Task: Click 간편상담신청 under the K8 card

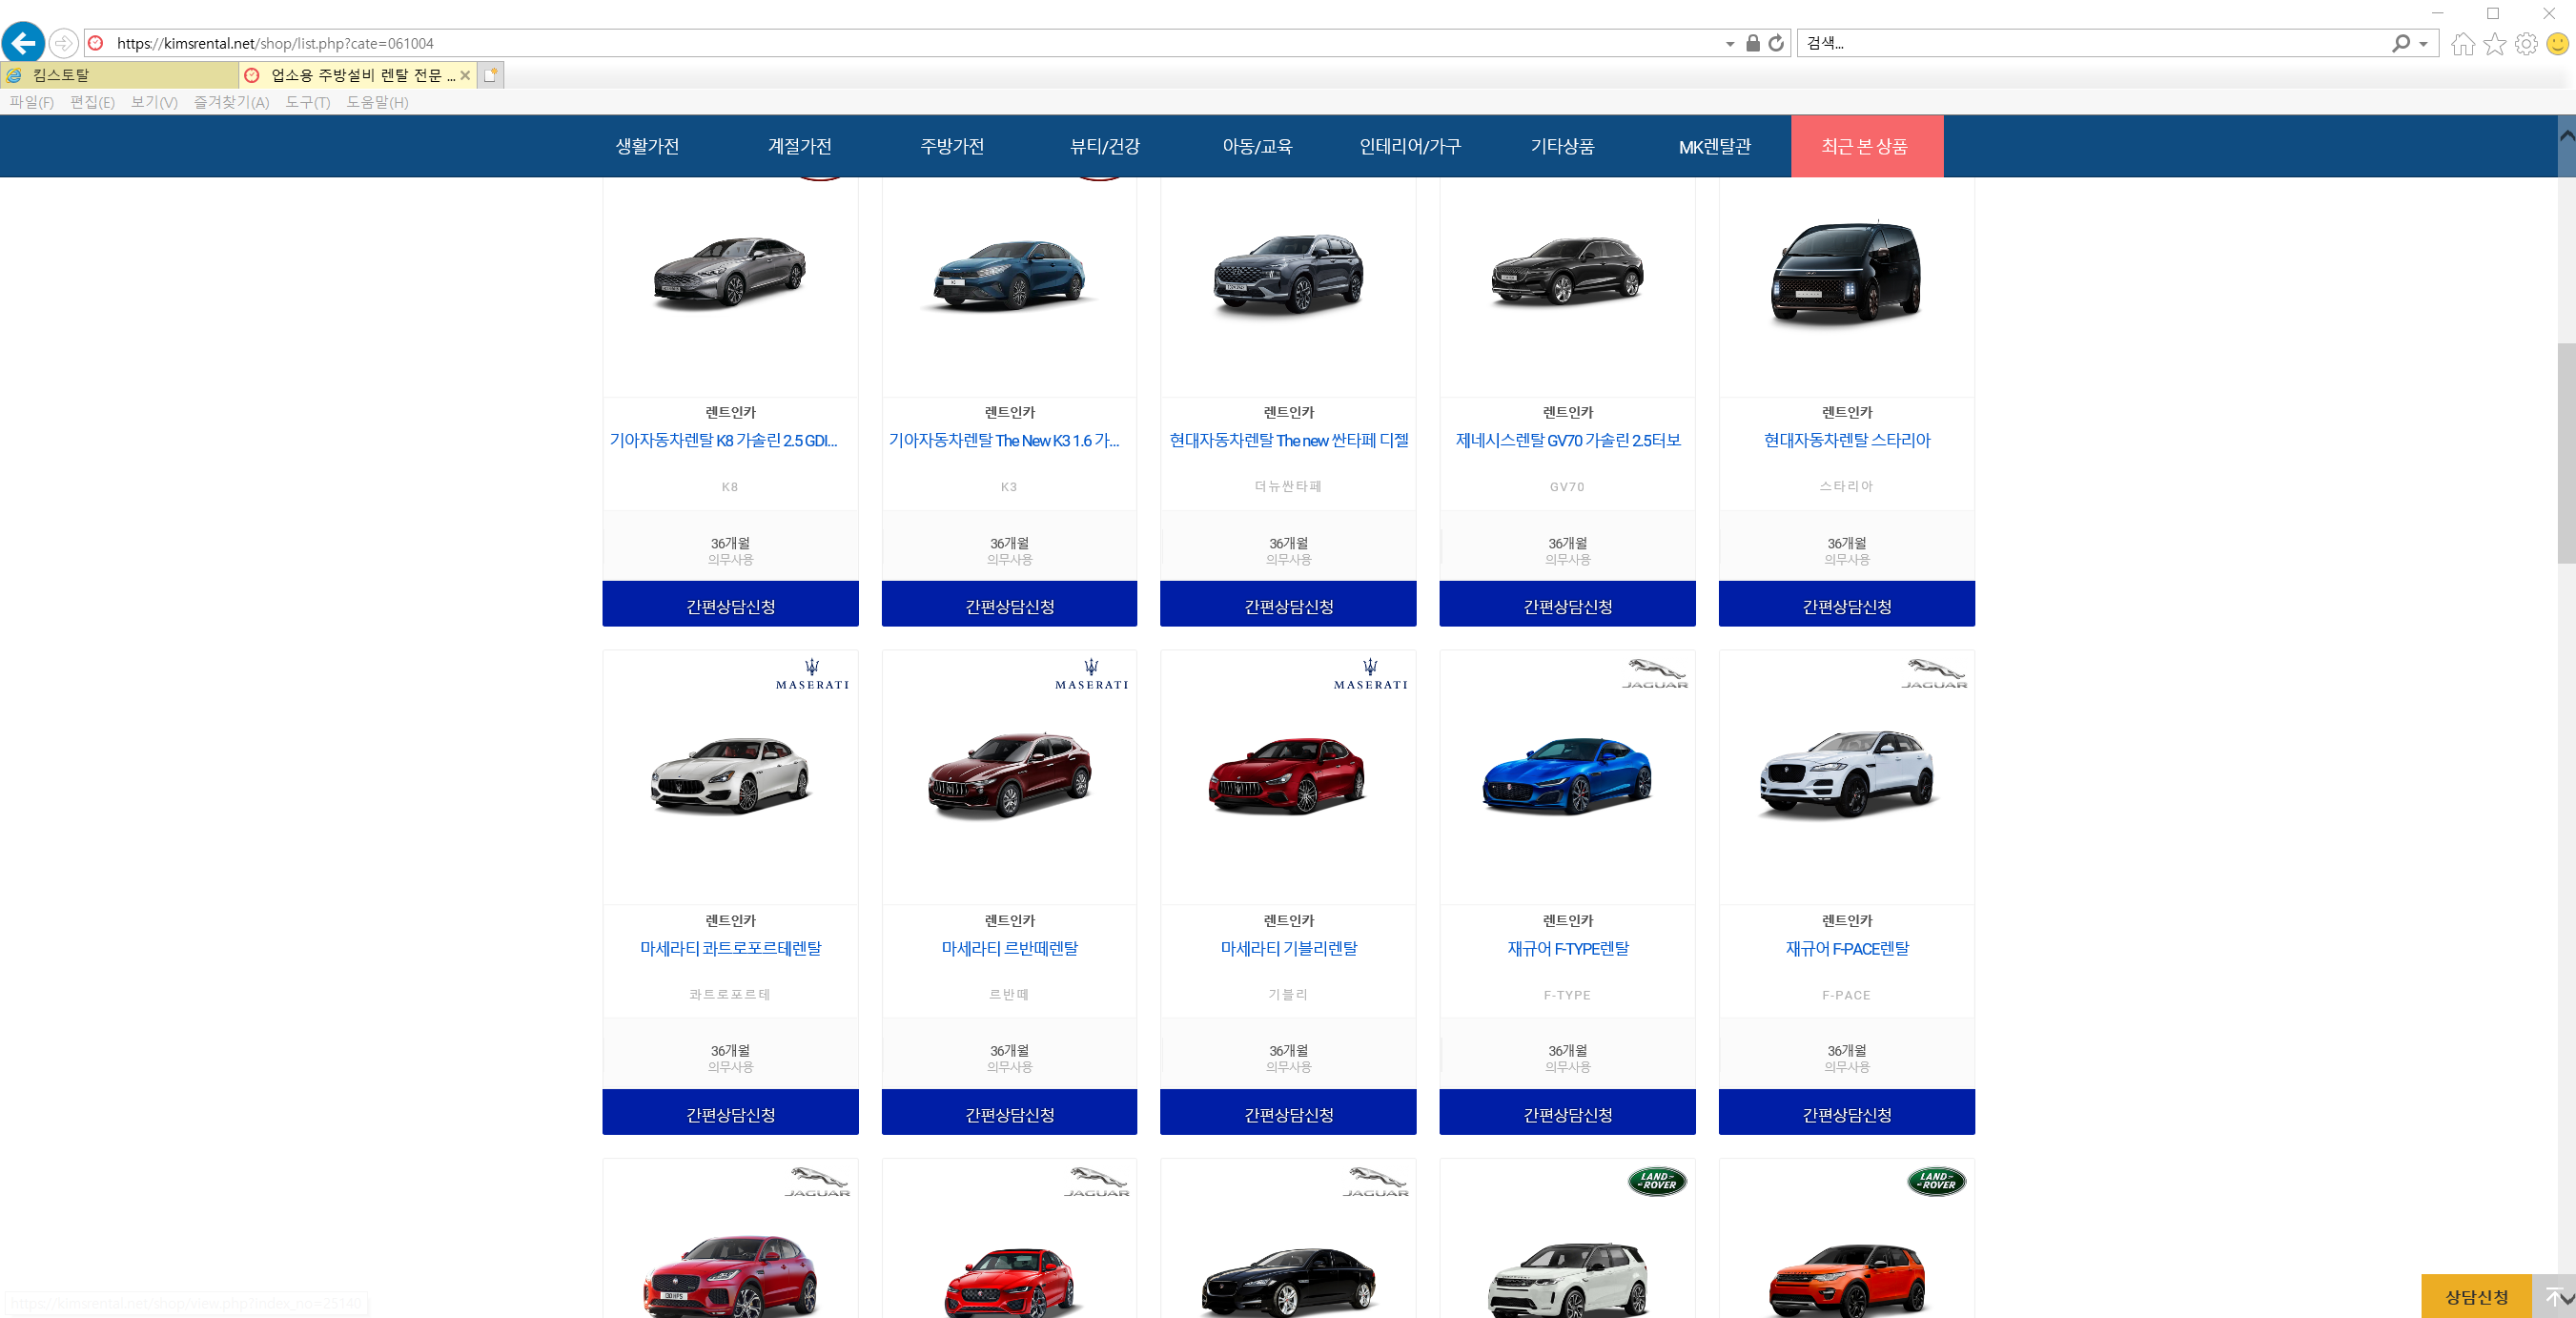Action: [730, 604]
